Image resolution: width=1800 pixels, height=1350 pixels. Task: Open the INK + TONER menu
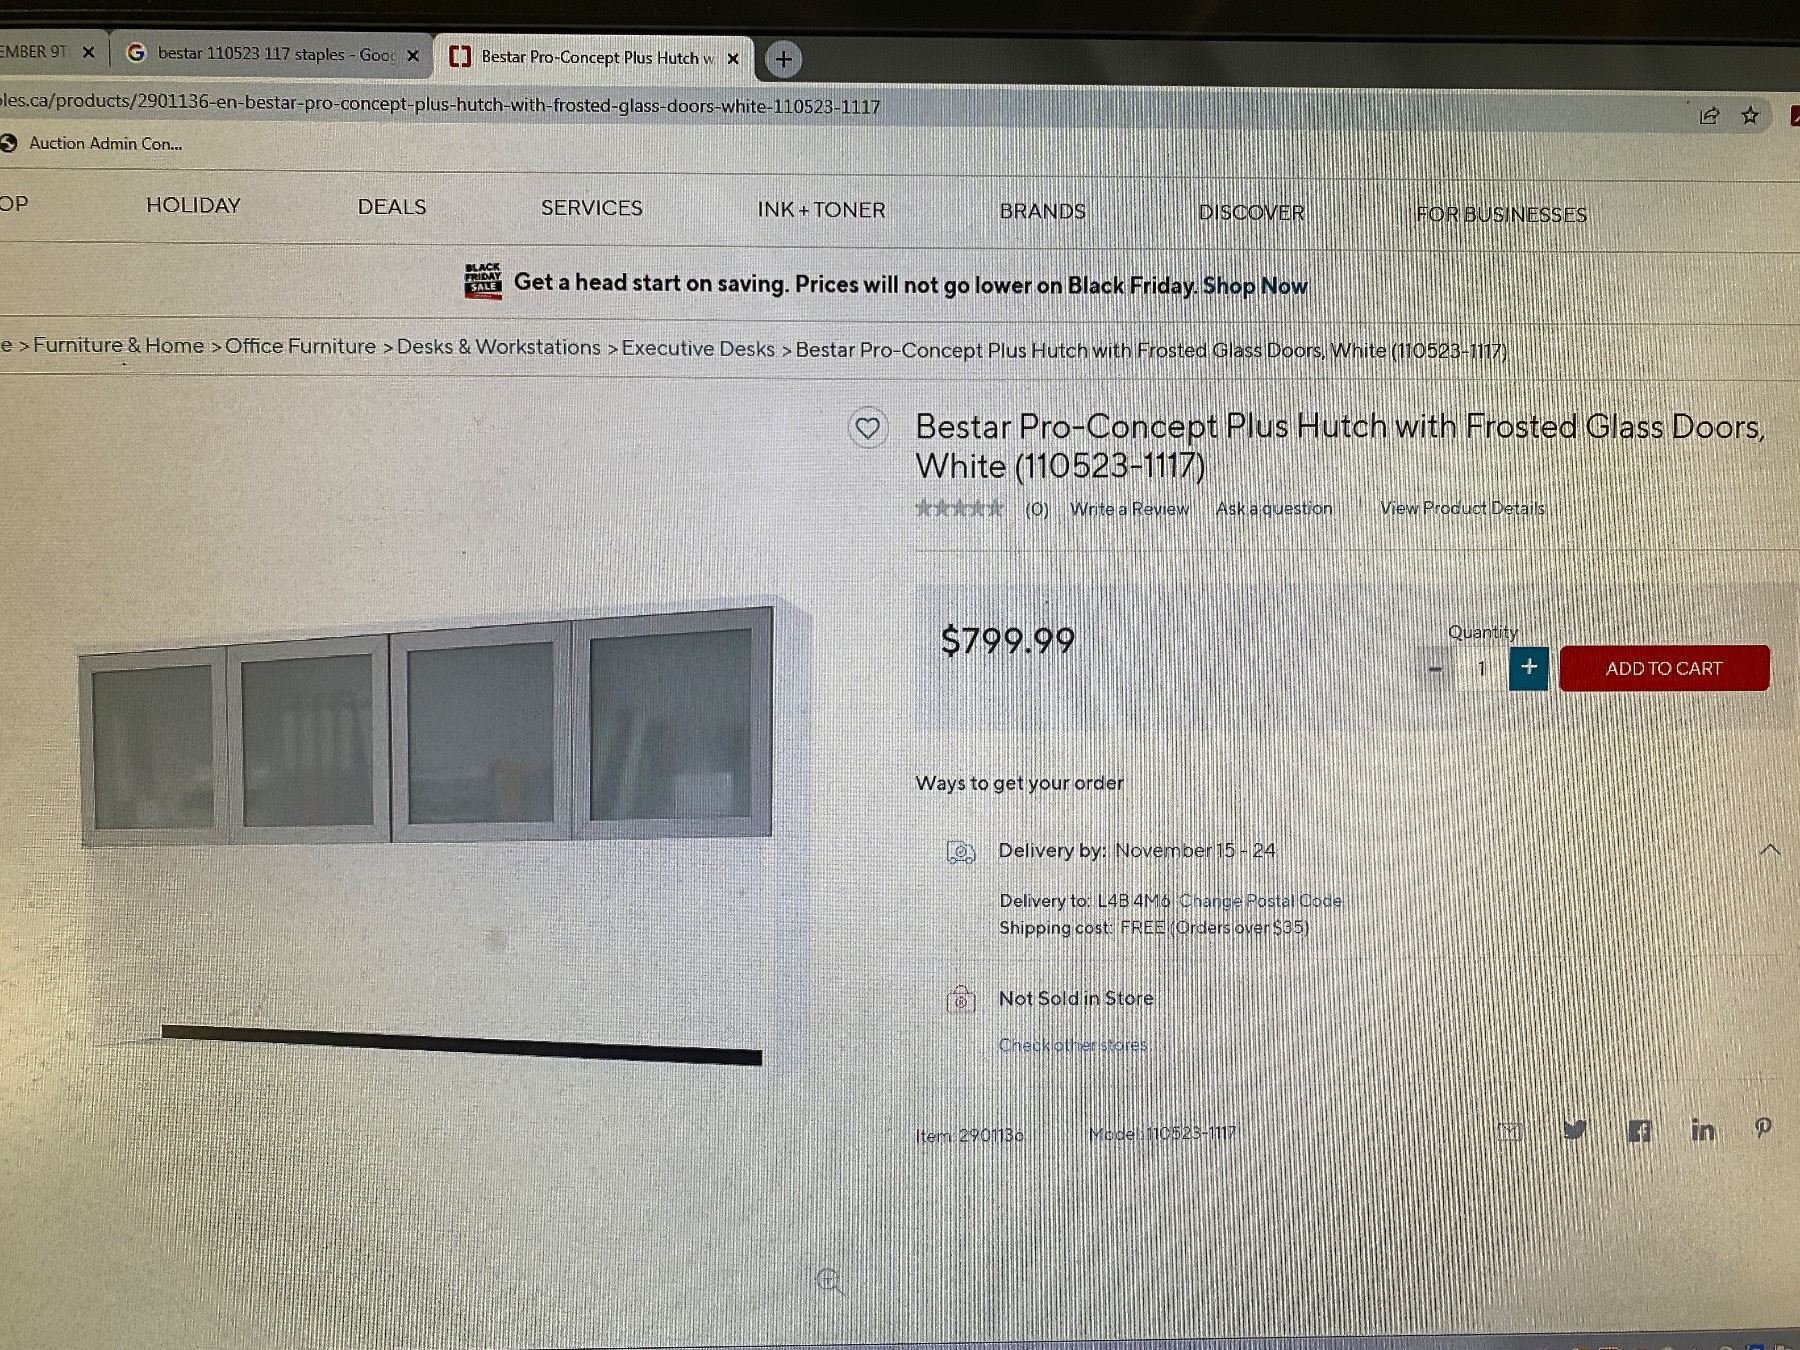[x=821, y=210]
